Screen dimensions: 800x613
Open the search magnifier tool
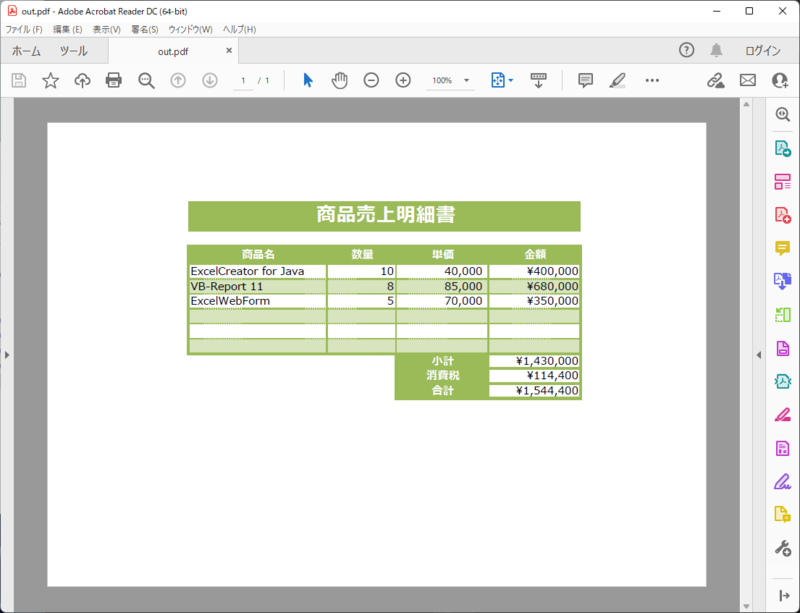pos(146,80)
